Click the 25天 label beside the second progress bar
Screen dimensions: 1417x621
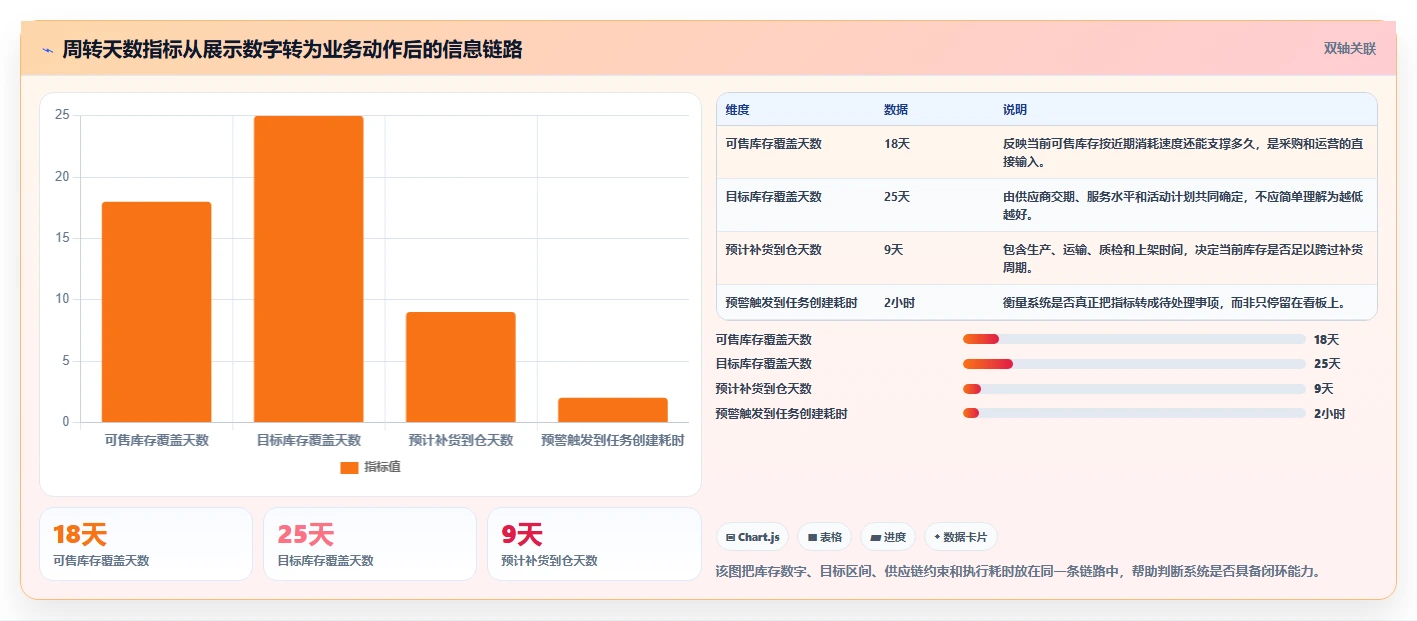[x=1327, y=364]
